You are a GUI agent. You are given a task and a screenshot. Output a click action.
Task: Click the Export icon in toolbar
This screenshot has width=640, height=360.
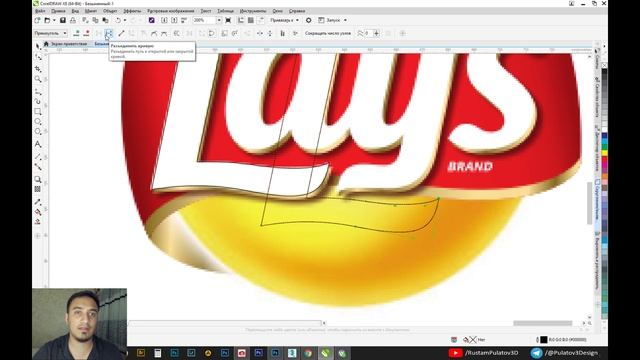tap(174, 20)
